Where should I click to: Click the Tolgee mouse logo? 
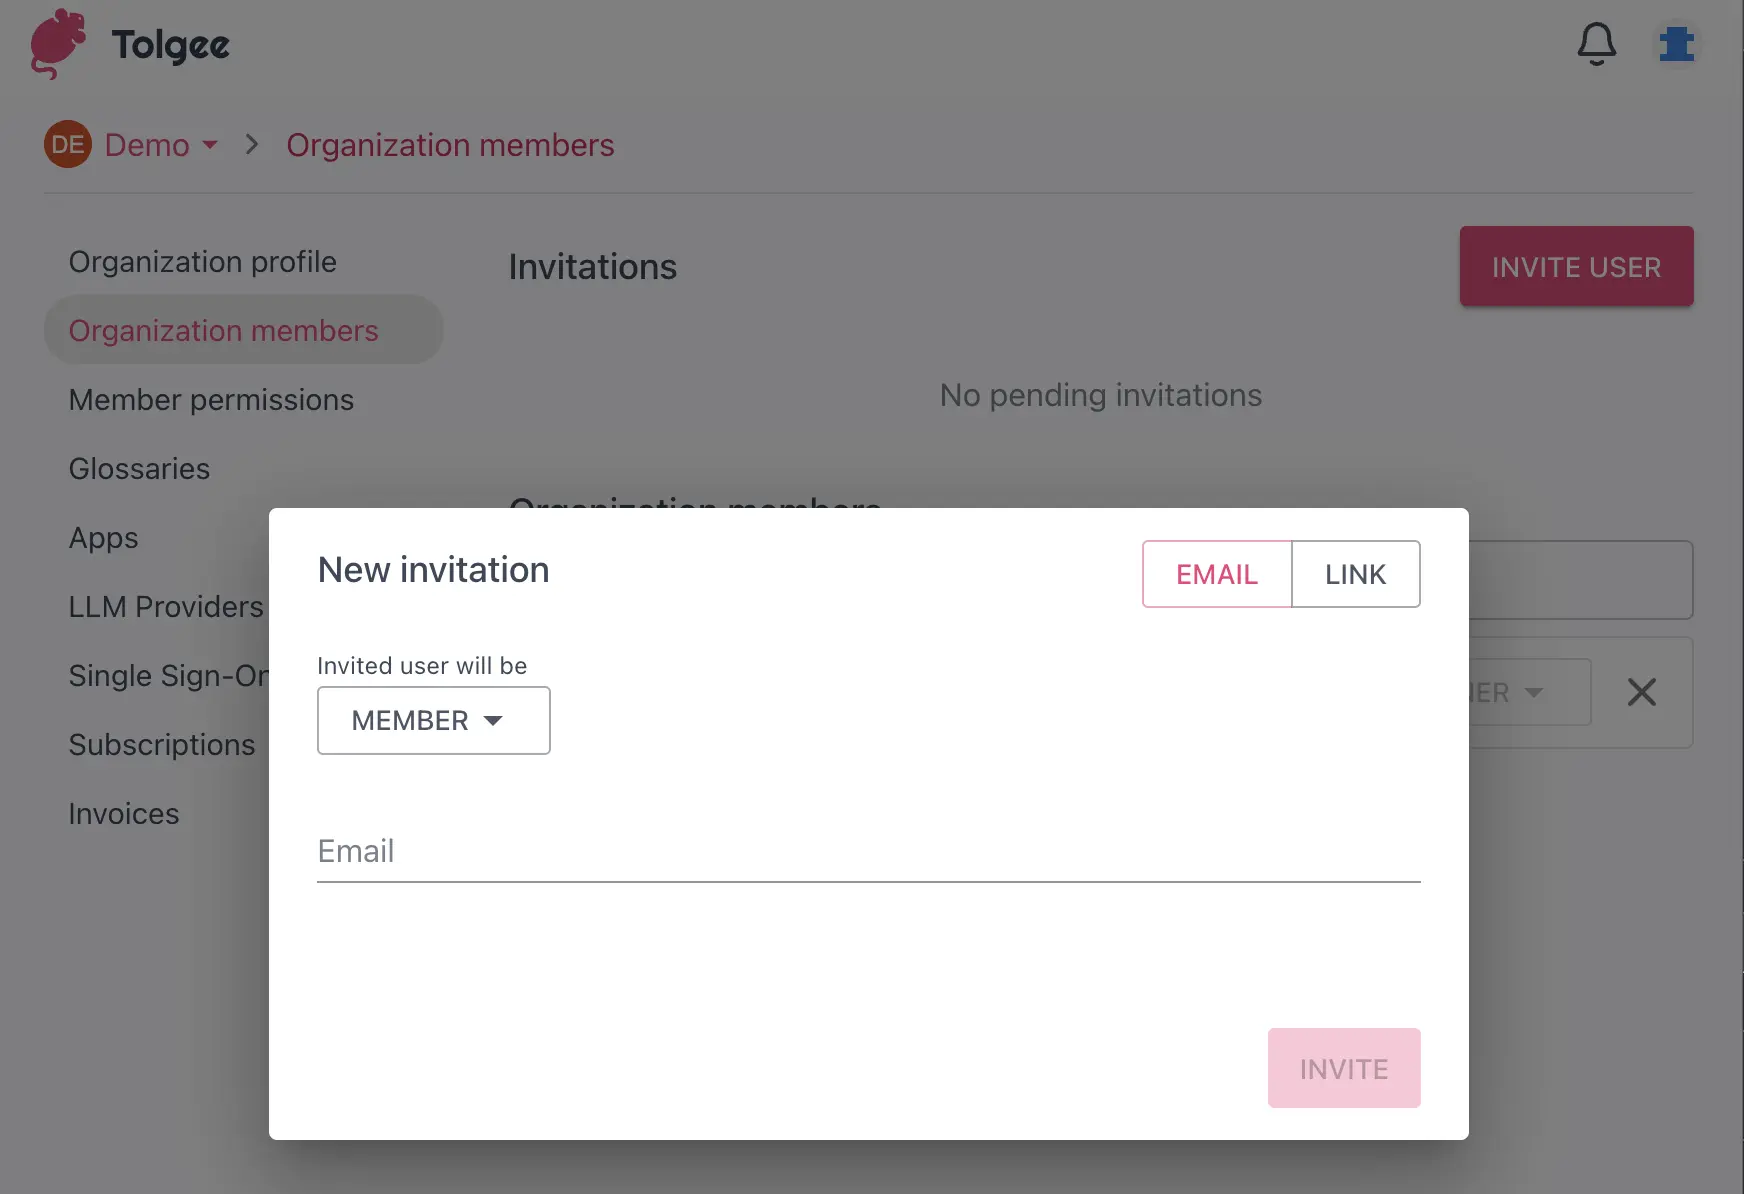tap(56, 44)
